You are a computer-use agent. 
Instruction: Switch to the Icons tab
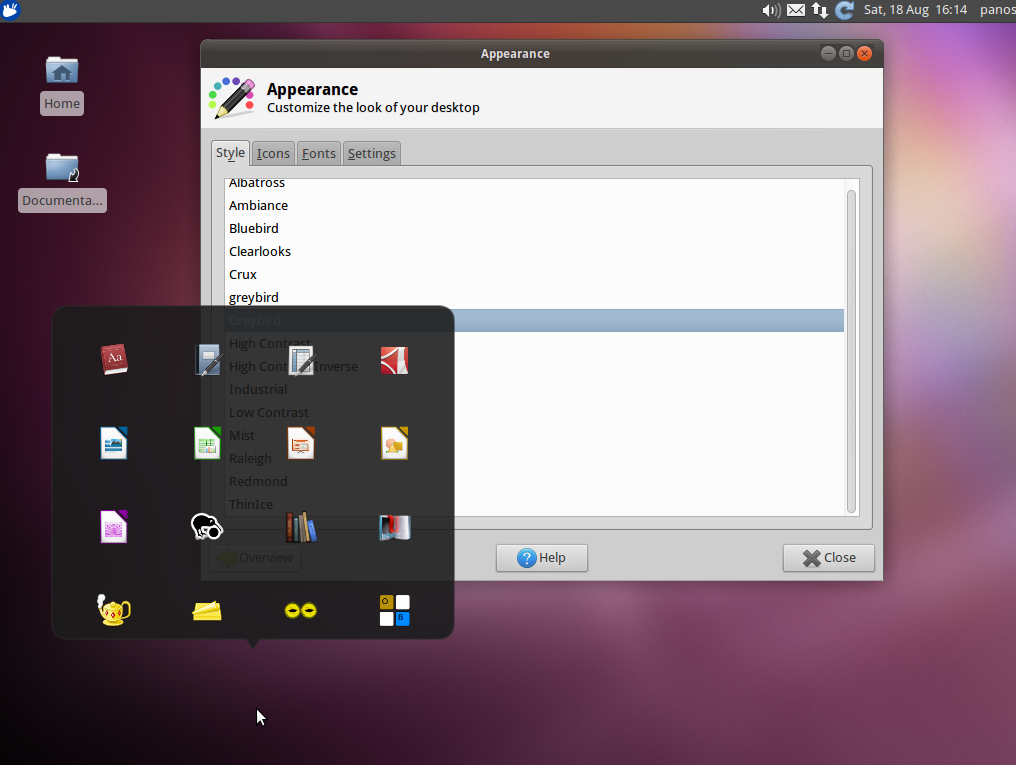273,154
